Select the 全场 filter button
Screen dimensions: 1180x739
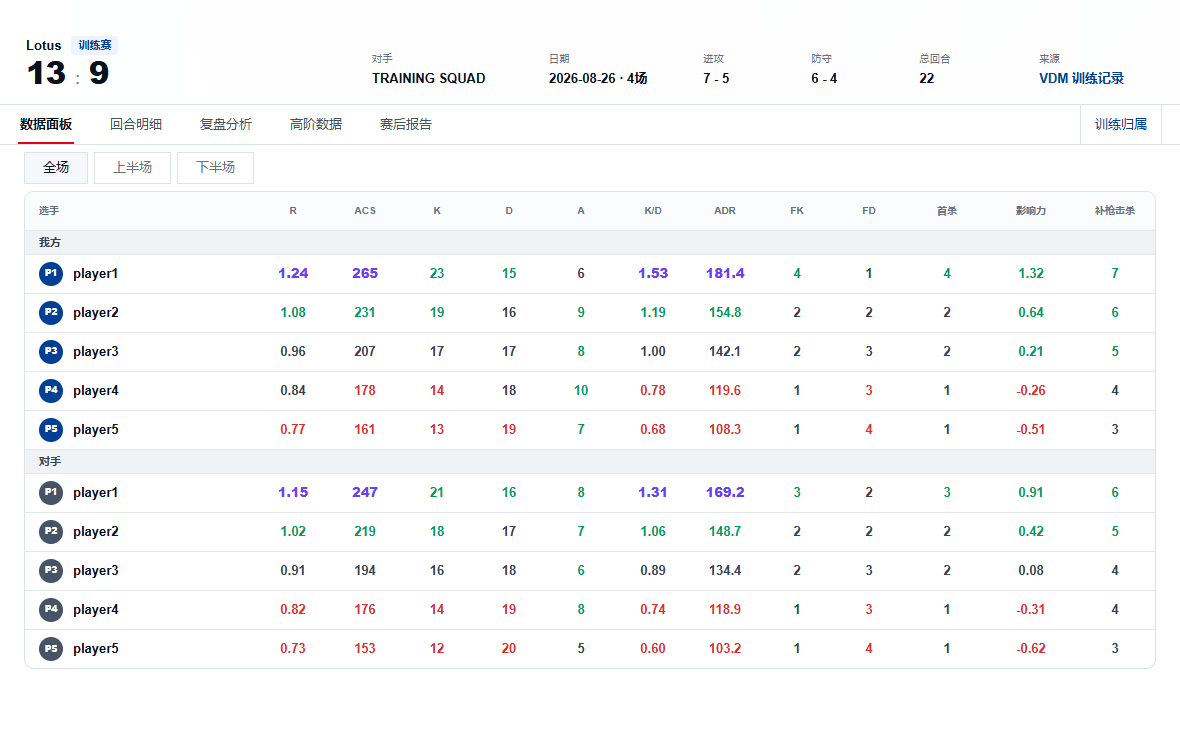pos(56,167)
